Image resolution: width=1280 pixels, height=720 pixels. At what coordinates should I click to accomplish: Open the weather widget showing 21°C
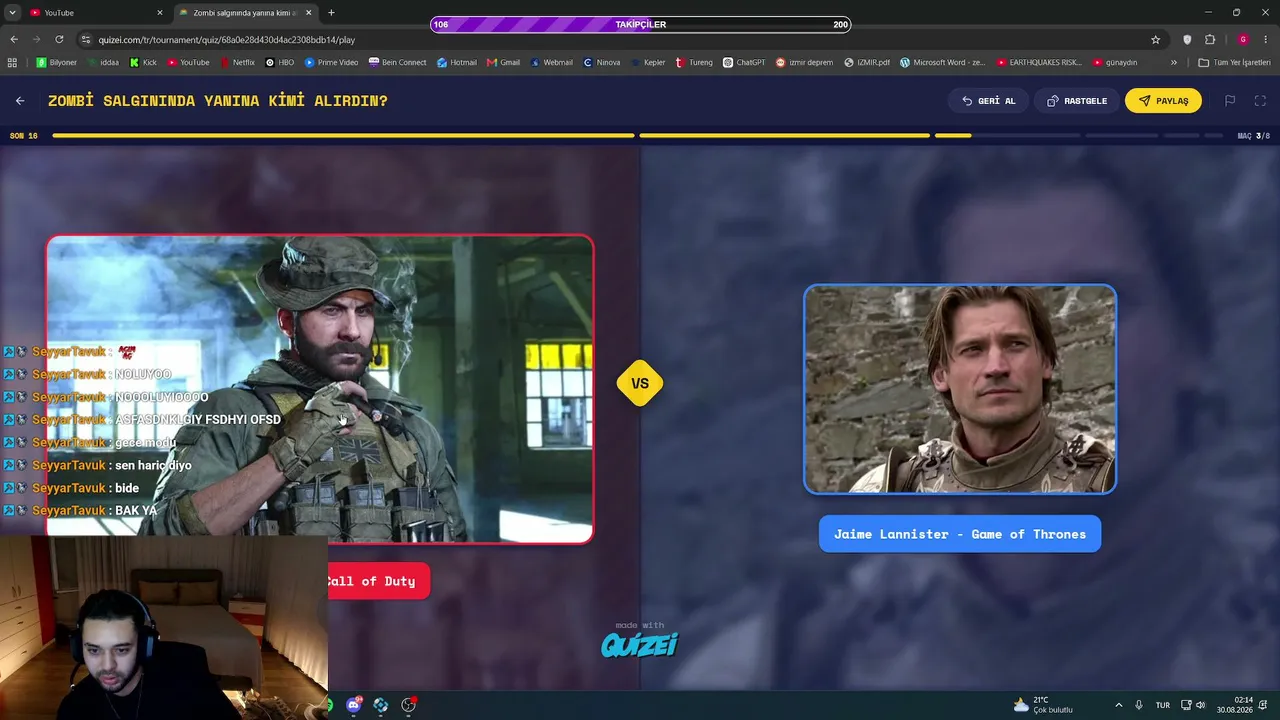tap(1042, 705)
